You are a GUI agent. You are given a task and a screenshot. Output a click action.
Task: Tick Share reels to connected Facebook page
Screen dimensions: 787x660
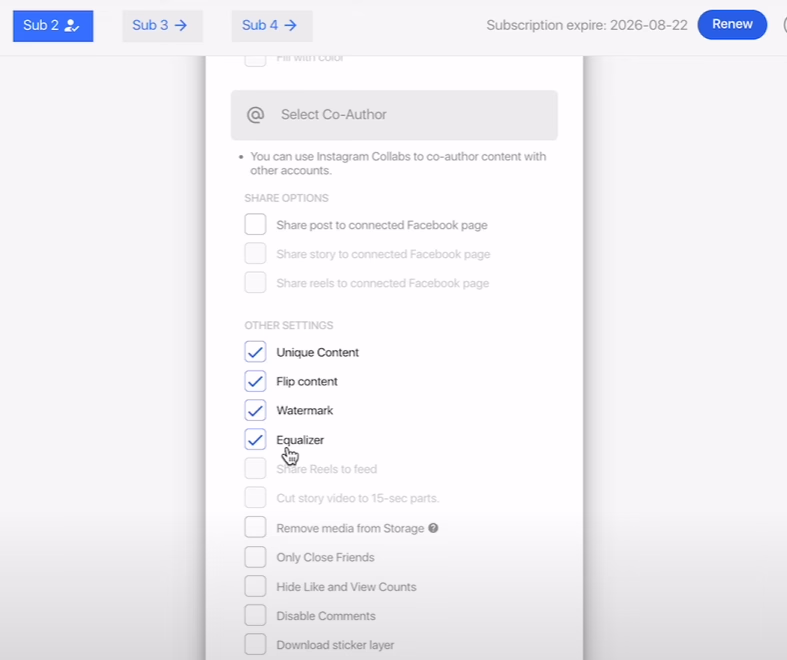(255, 283)
